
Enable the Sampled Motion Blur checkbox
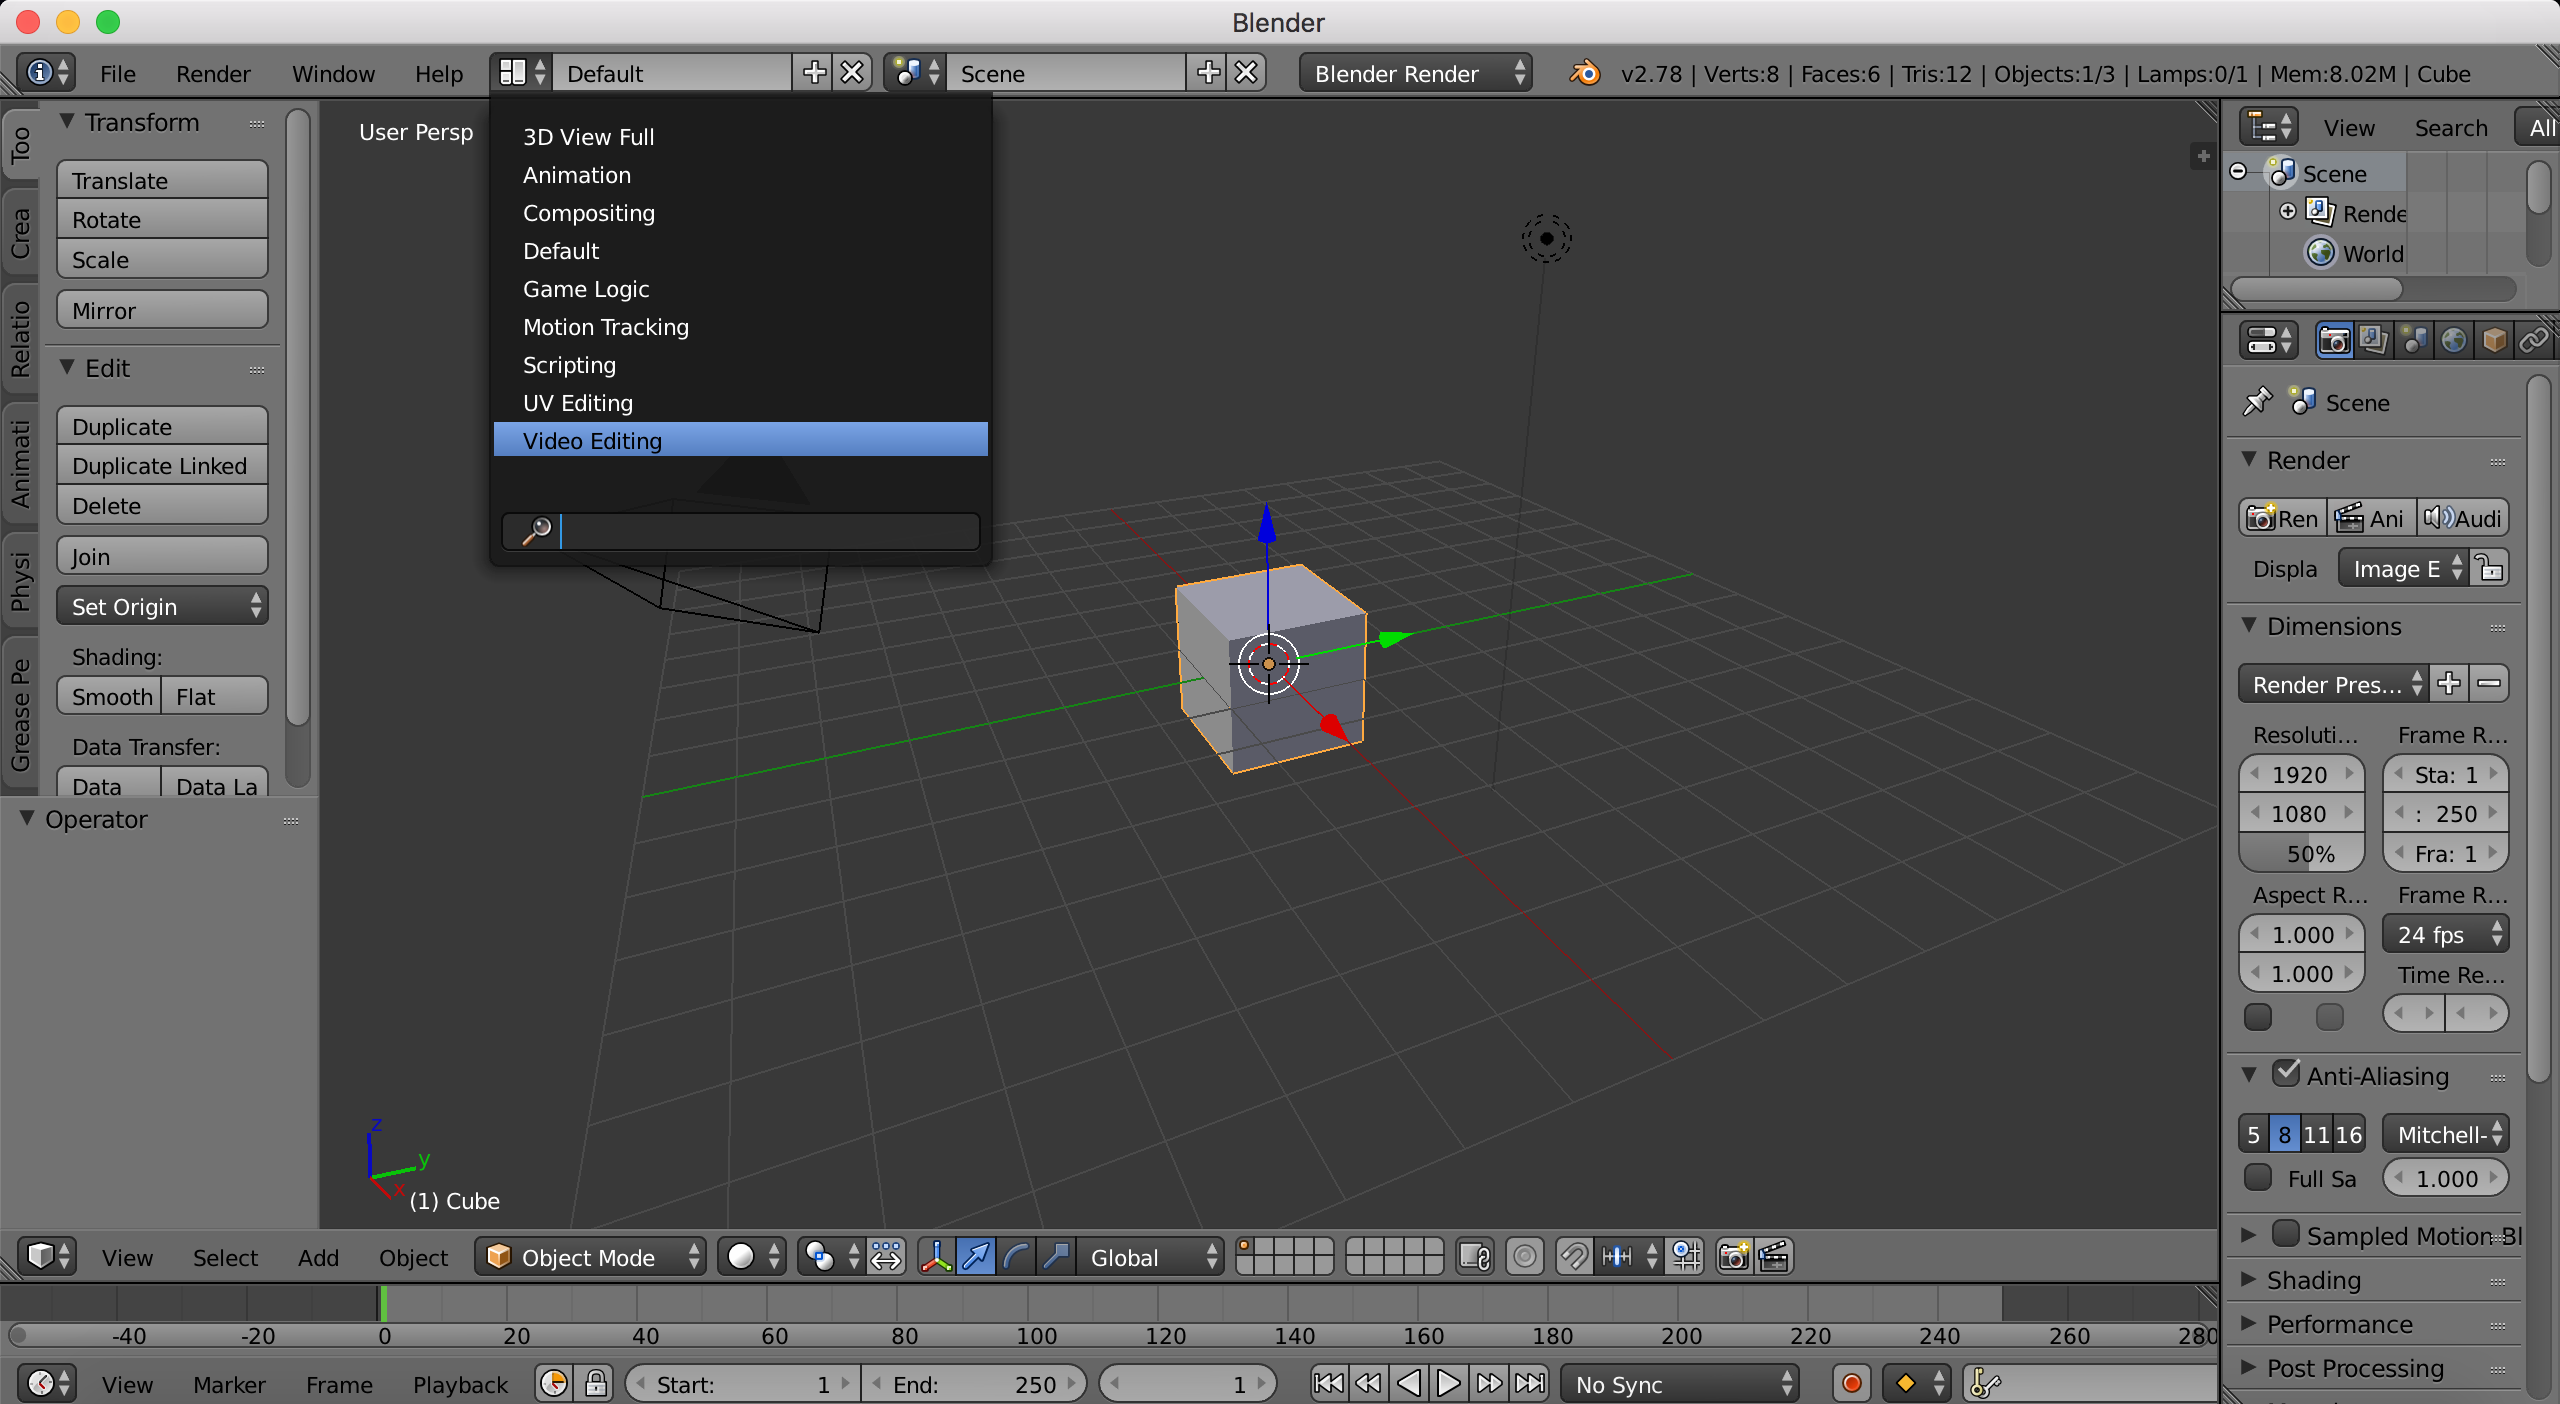tap(2286, 1234)
